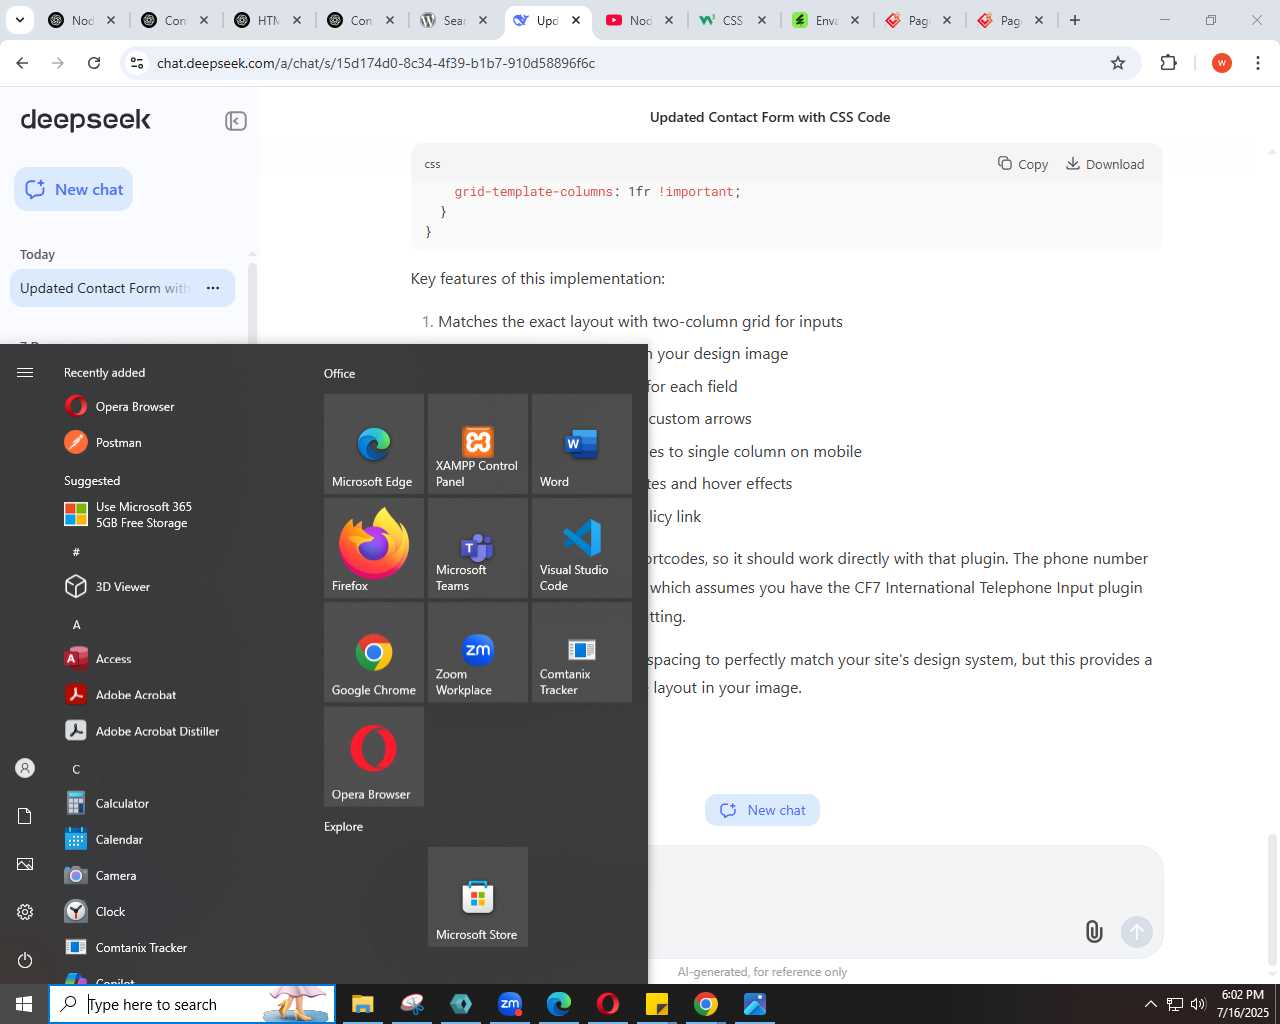Image resolution: width=1280 pixels, height=1024 pixels.
Task: Open the three-dot options for Updated Contact Form chat
Action: click(213, 288)
